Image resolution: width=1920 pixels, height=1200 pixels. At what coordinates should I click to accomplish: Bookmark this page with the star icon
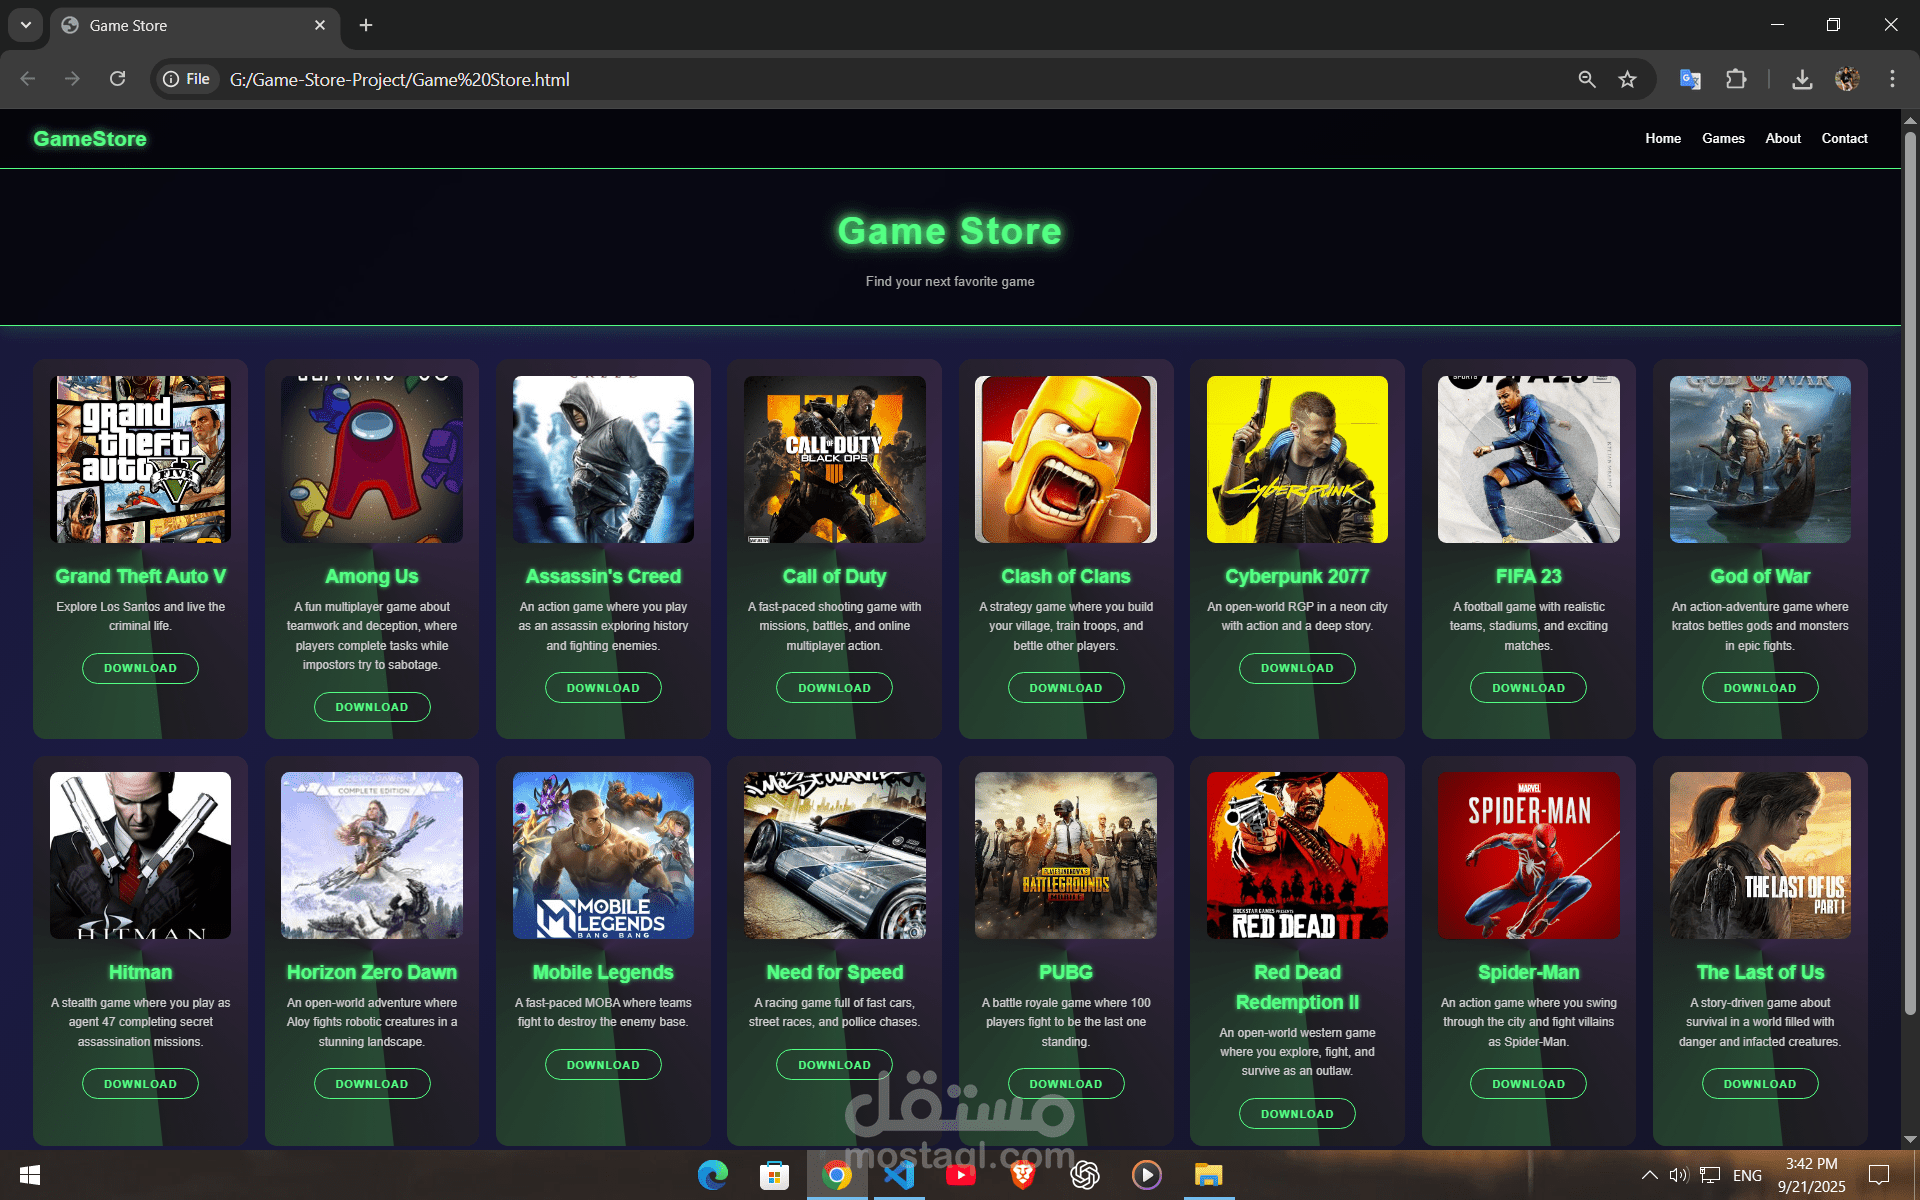pyautogui.click(x=1628, y=79)
